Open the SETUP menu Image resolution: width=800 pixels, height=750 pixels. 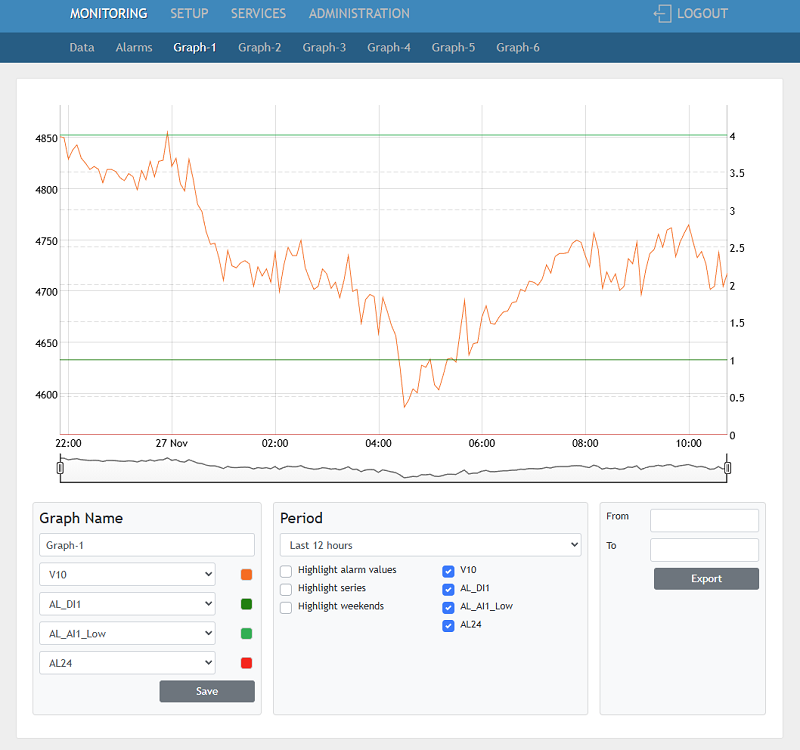click(189, 14)
